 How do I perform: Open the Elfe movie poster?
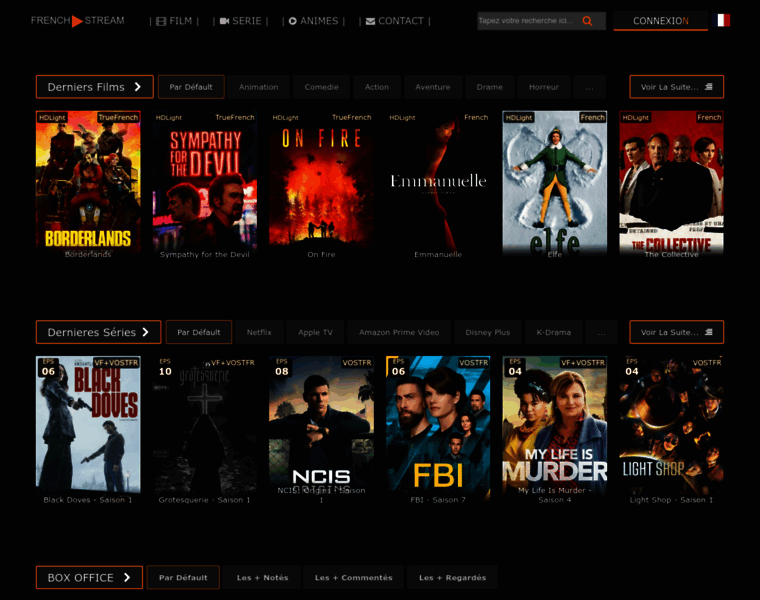click(554, 182)
